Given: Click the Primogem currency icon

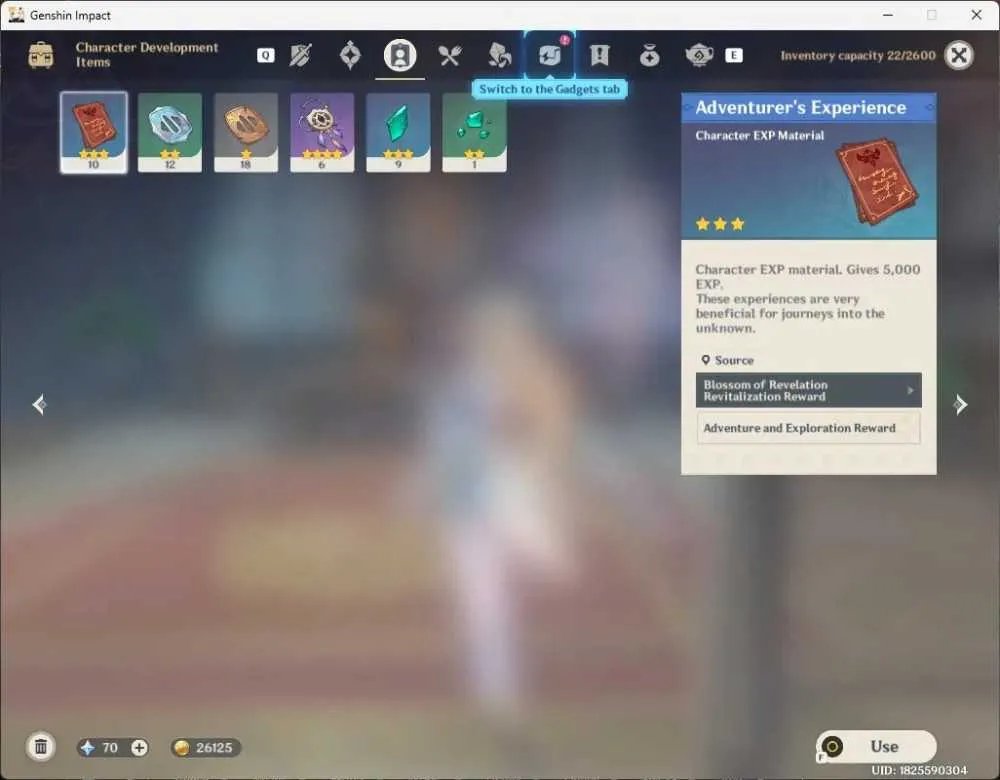Looking at the screenshot, I should tap(88, 747).
